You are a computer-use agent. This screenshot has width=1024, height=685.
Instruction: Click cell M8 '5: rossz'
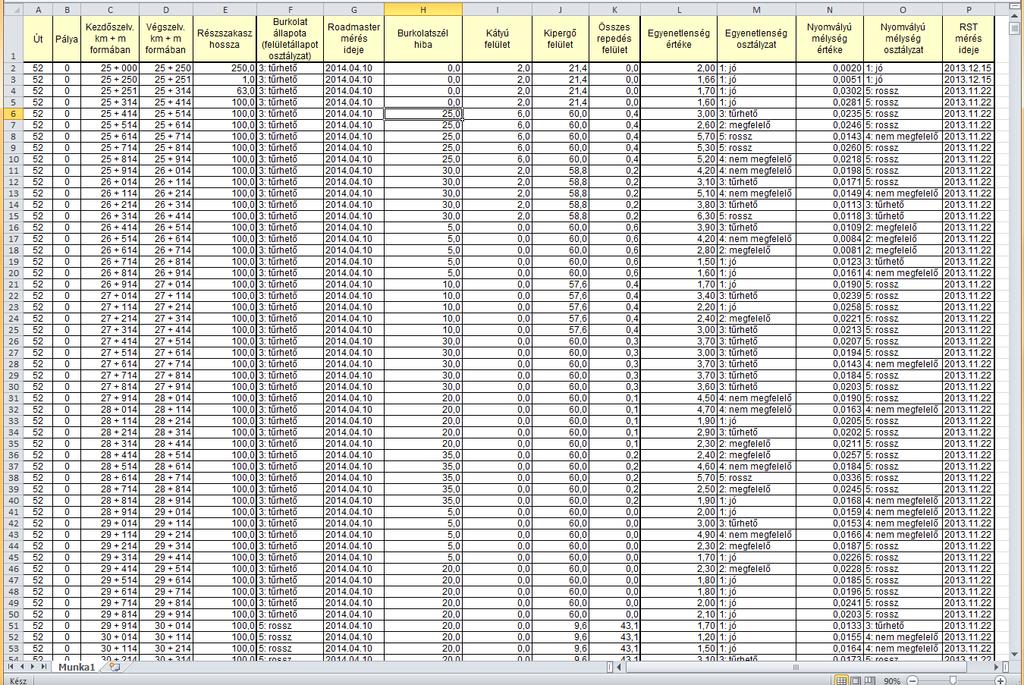click(x=756, y=136)
